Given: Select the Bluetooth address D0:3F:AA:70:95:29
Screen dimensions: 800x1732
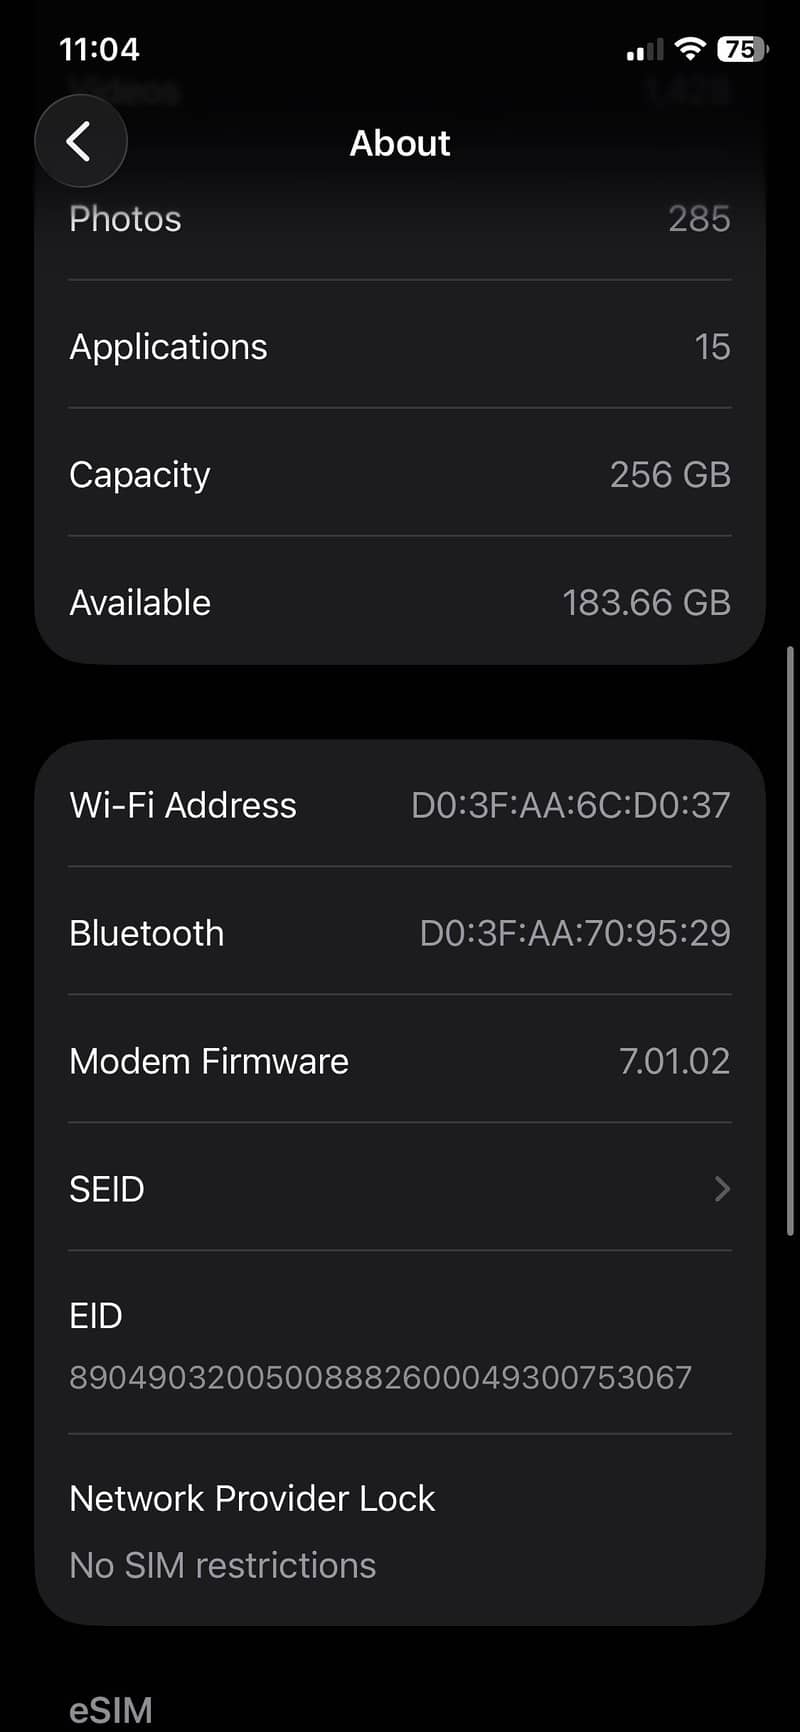Looking at the screenshot, I should (x=575, y=933).
